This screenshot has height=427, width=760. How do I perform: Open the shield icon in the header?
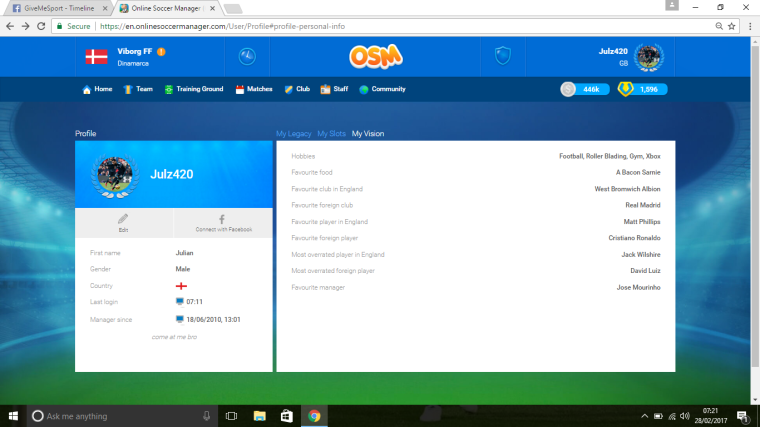tap(503, 56)
